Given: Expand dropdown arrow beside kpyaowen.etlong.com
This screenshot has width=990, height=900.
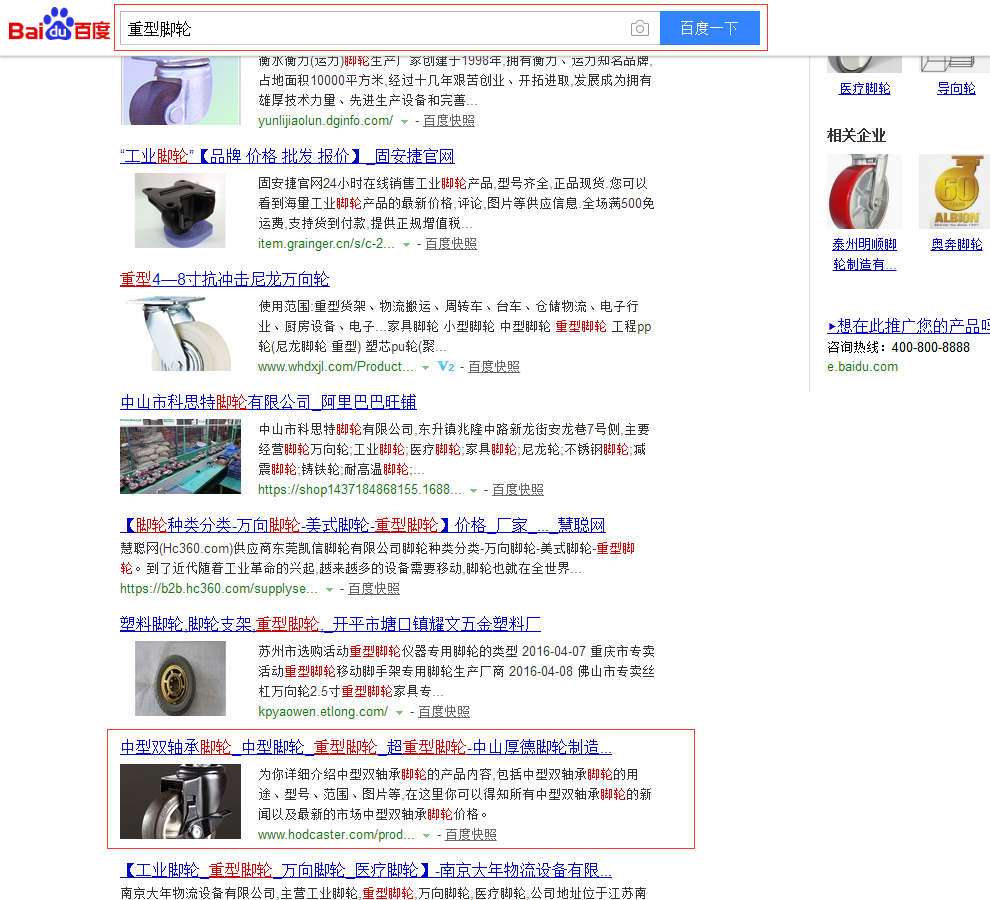Looking at the screenshot, I should tap(399, 712).
